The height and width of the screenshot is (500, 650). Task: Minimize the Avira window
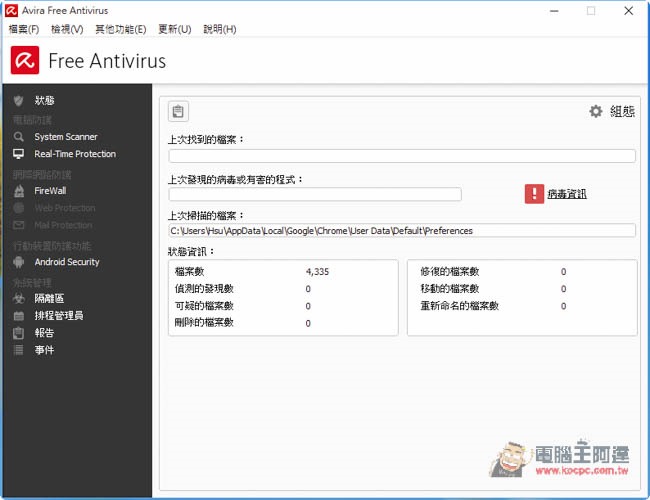[554, 11]
